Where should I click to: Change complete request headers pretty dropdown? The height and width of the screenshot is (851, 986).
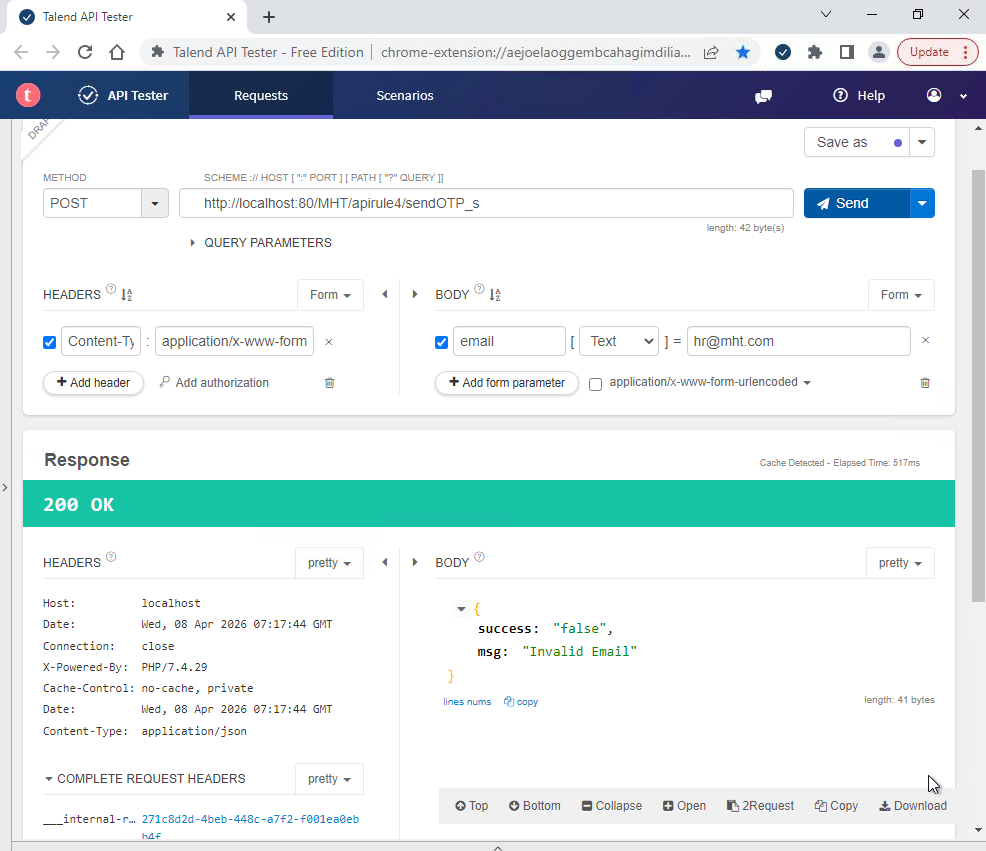(330, 779)
